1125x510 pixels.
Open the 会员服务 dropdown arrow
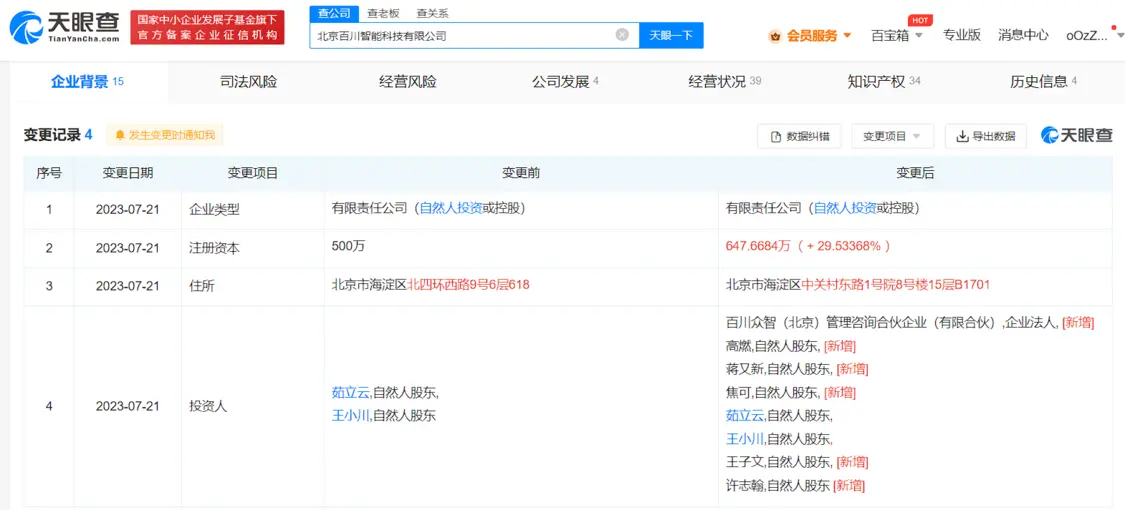[x=847, y=35]
